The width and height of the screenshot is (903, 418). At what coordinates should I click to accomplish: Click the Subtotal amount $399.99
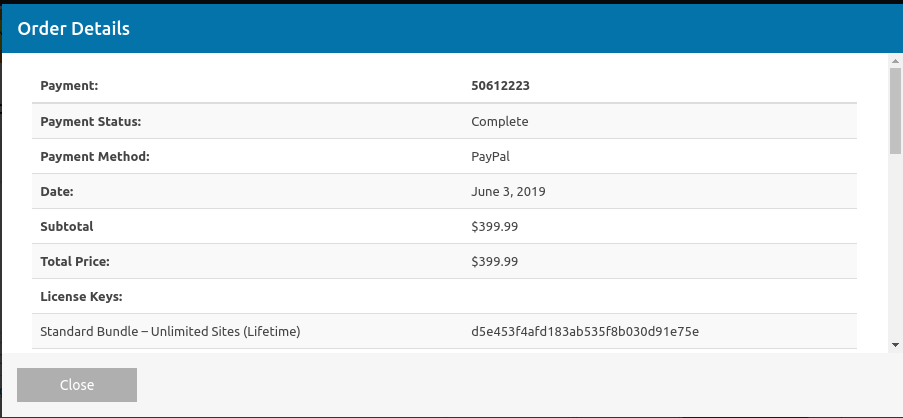(494, 226)
